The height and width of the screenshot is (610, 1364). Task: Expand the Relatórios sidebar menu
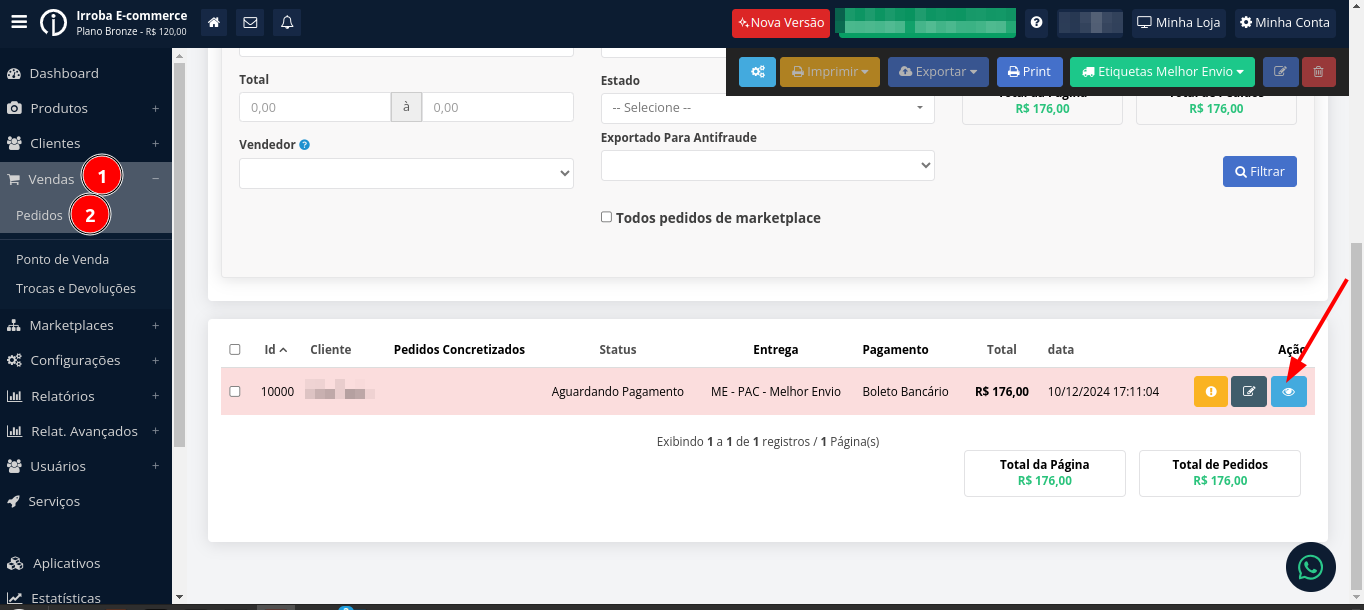point(86,396)
